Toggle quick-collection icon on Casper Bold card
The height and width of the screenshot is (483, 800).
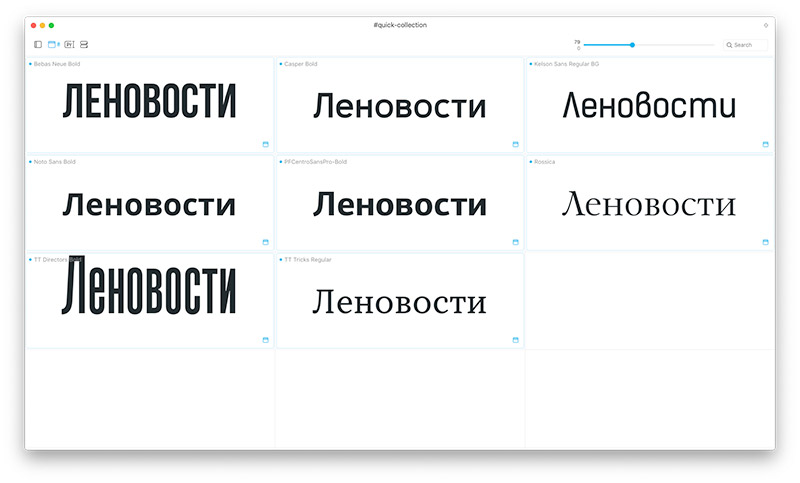point(515,144)
